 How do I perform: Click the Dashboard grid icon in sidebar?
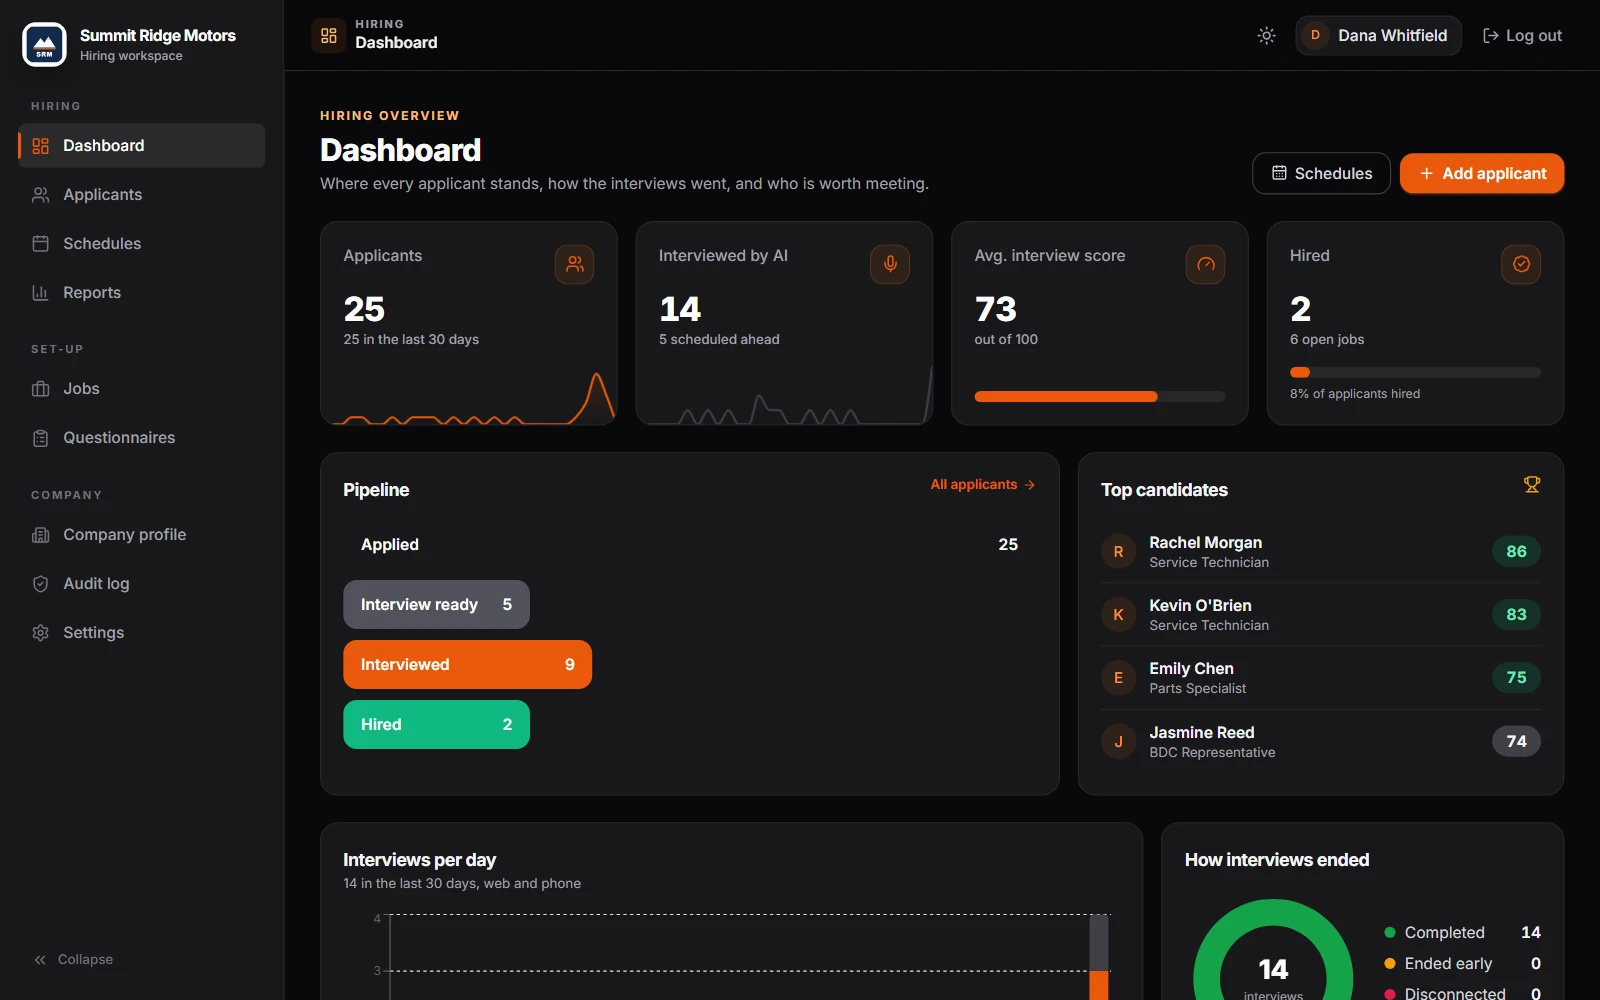(40, 146)
